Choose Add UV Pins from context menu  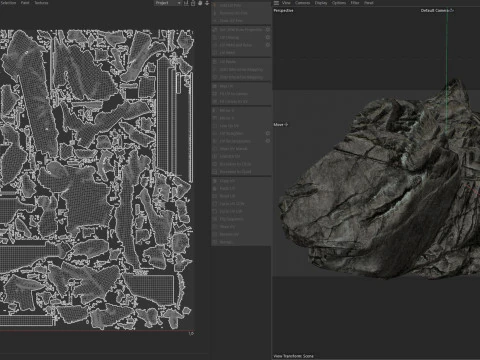241,5
